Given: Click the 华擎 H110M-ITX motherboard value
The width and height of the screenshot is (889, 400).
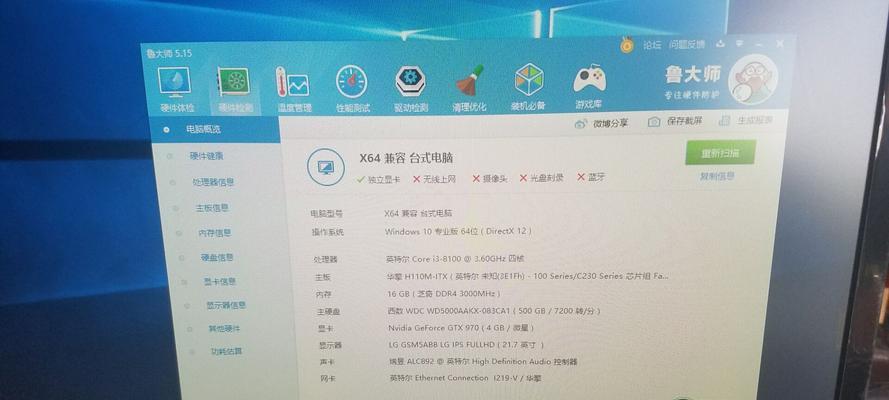Looking at the screenshot, I should (527, 276).
